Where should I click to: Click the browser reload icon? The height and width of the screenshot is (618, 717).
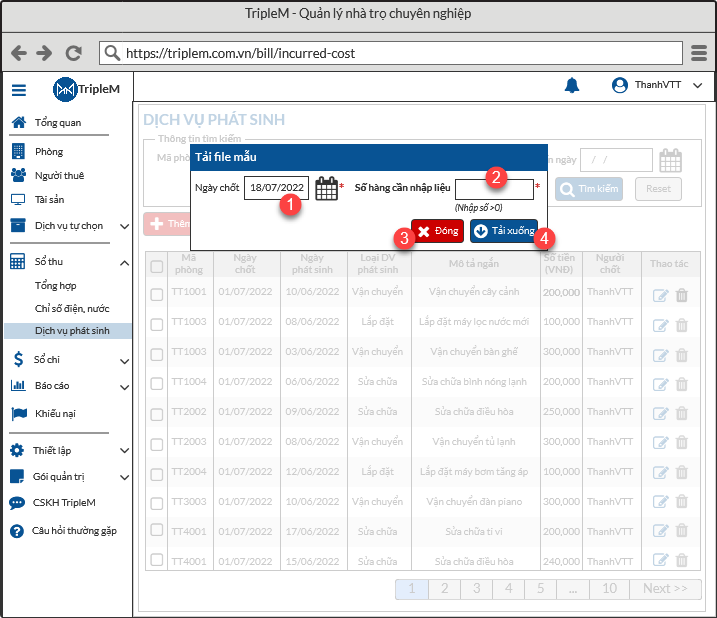point(73,53)
